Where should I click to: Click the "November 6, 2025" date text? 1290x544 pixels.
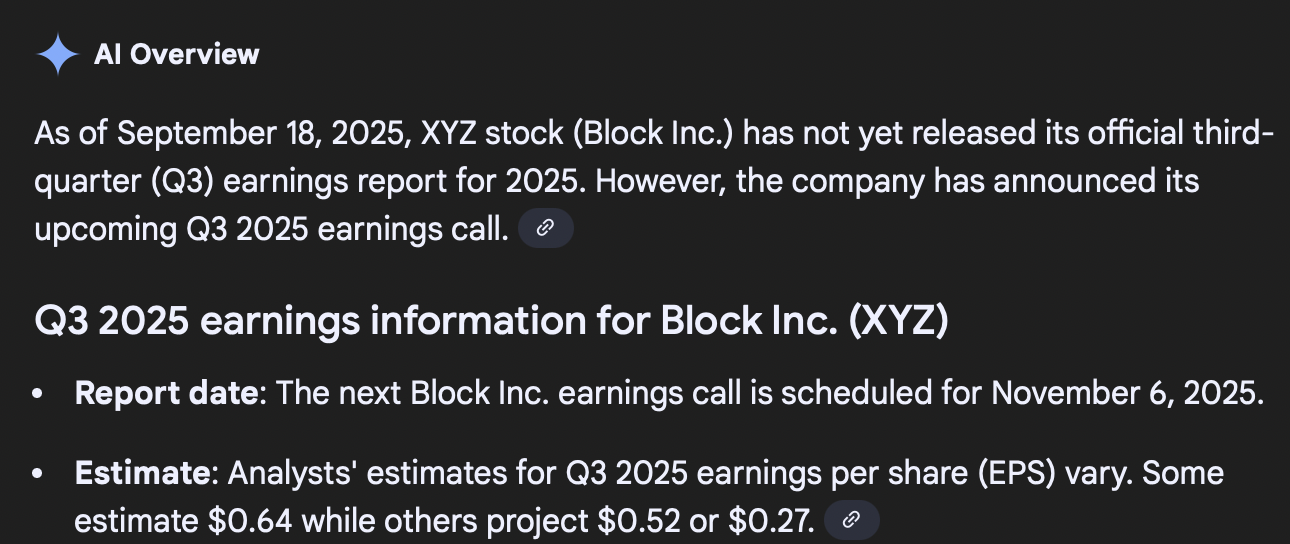click(1126, 393)
